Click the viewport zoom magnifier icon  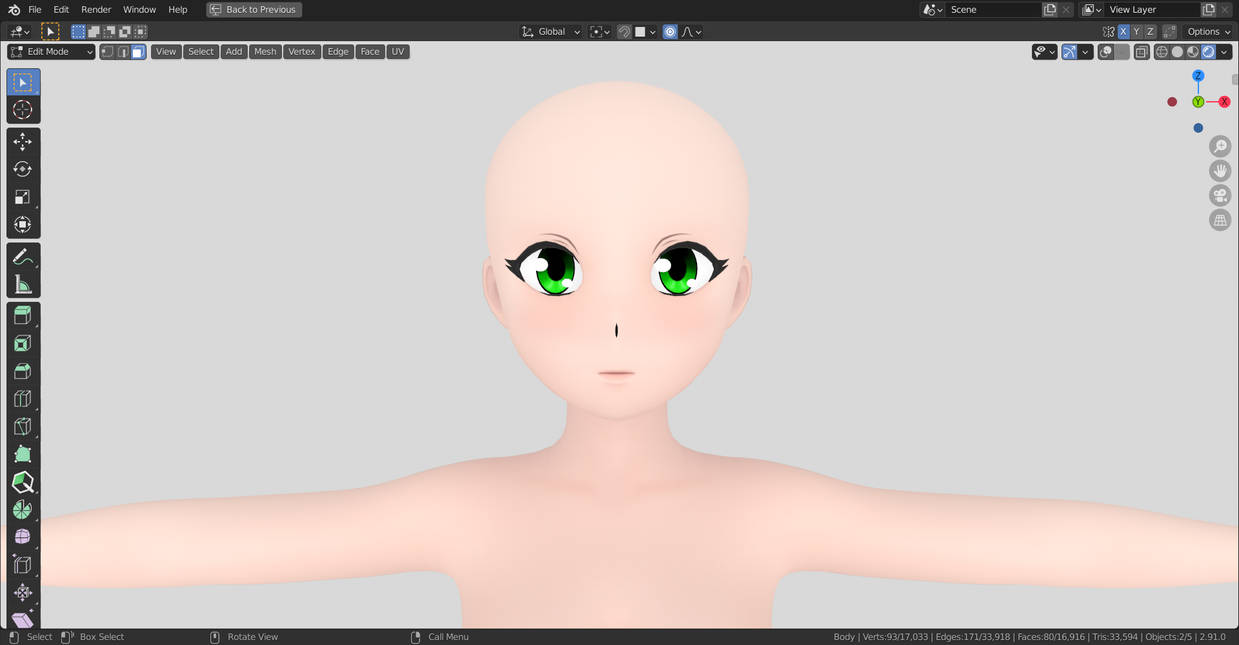(1220, 147)
